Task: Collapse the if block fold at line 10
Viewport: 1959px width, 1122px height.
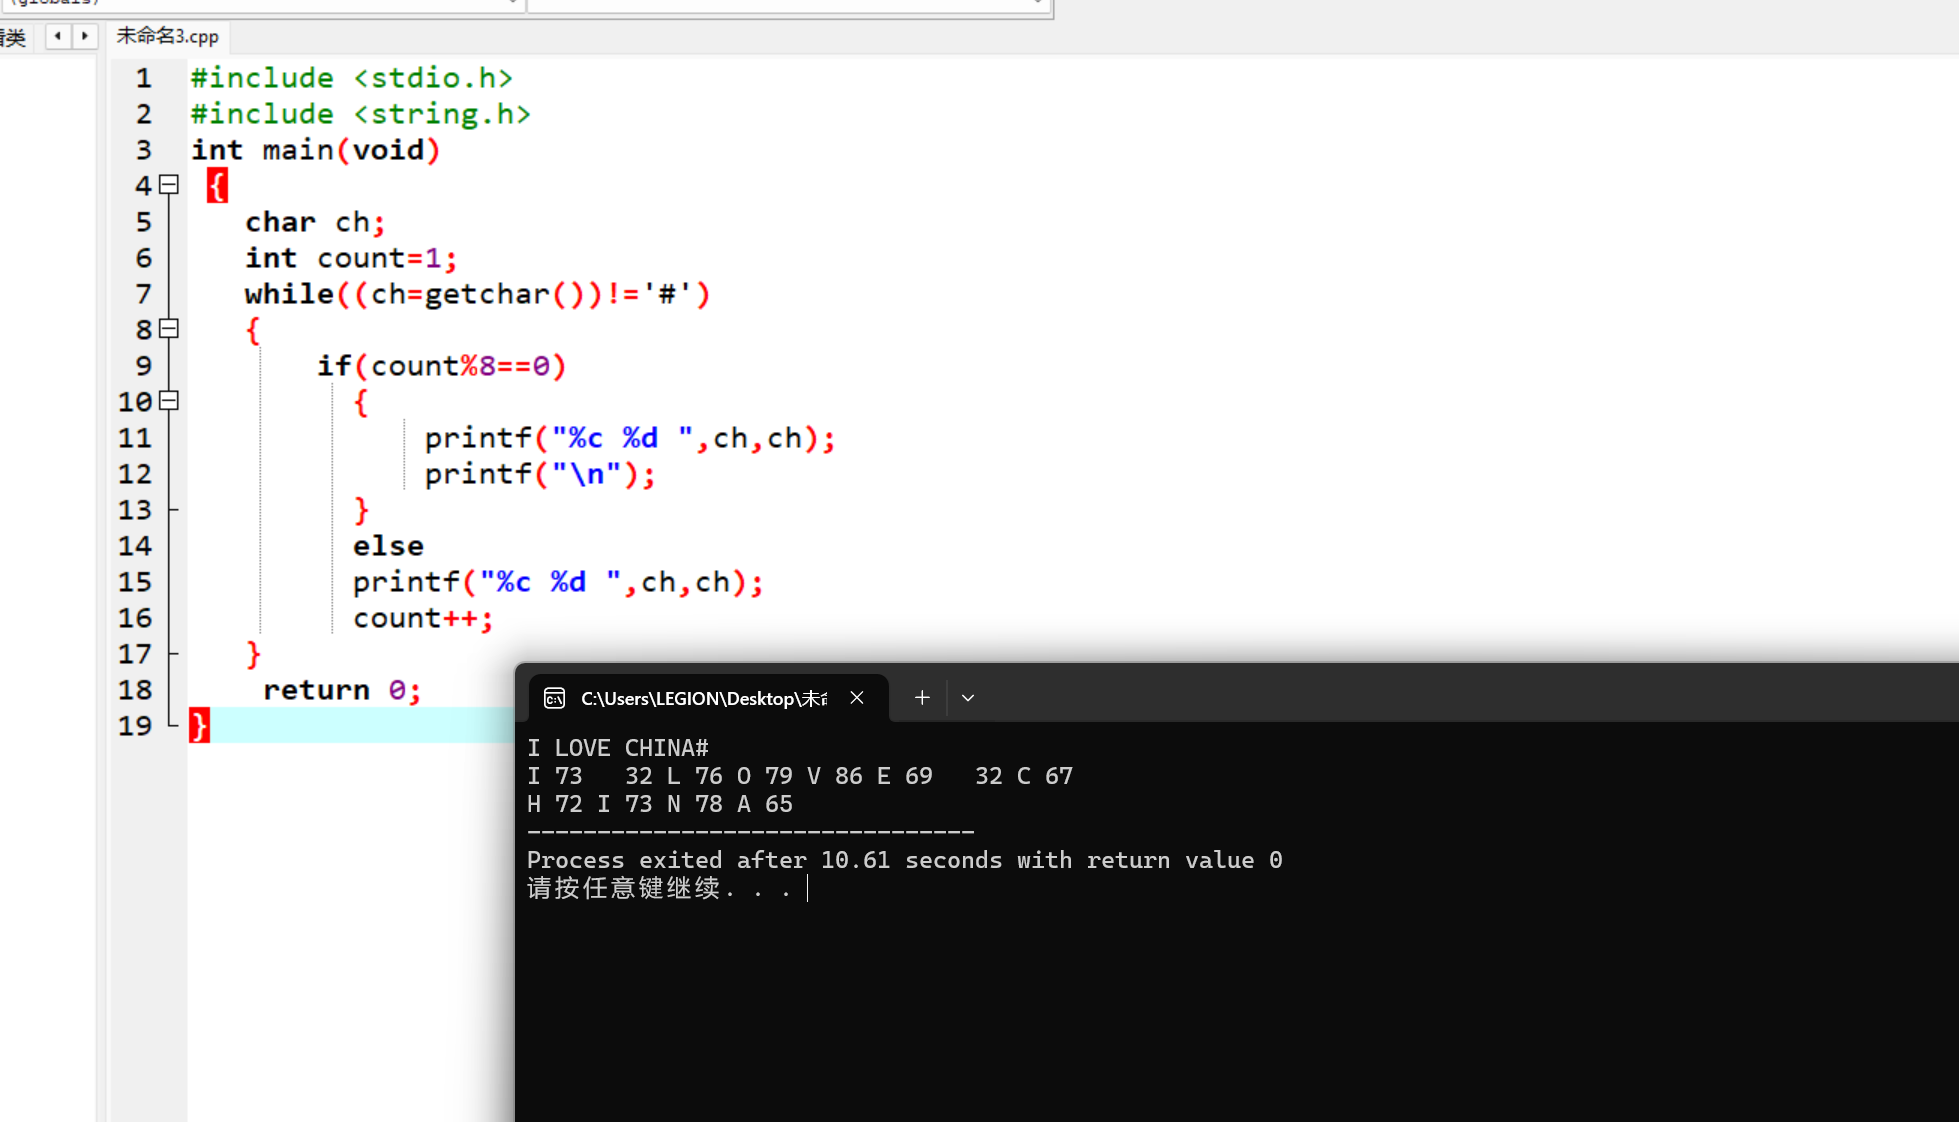Action: coord(169,401)
